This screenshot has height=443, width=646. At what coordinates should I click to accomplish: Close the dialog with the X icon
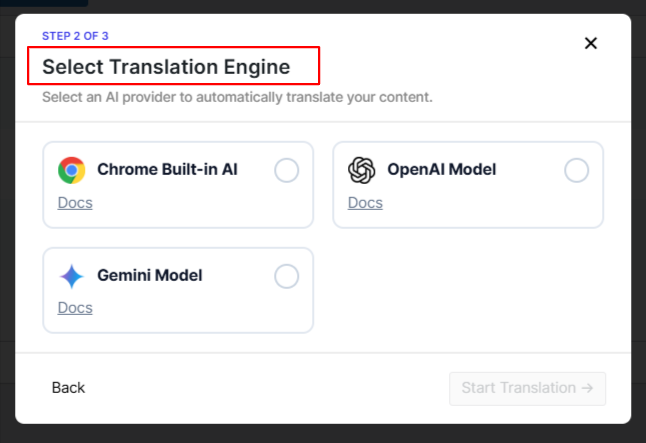pyautogui.click(x=590, y=43)
